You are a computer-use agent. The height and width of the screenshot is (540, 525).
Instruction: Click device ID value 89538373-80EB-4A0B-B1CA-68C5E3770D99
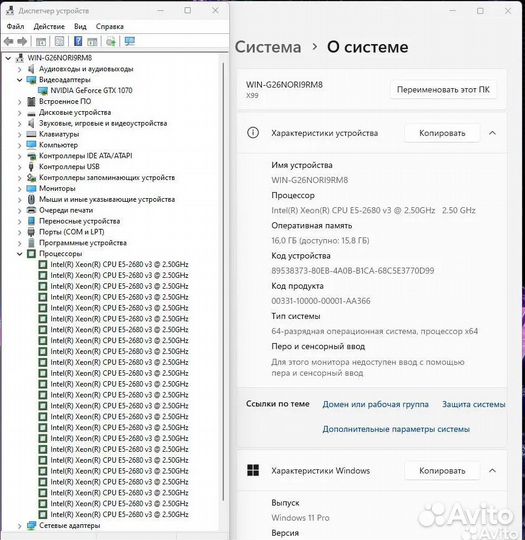point(352,271)
